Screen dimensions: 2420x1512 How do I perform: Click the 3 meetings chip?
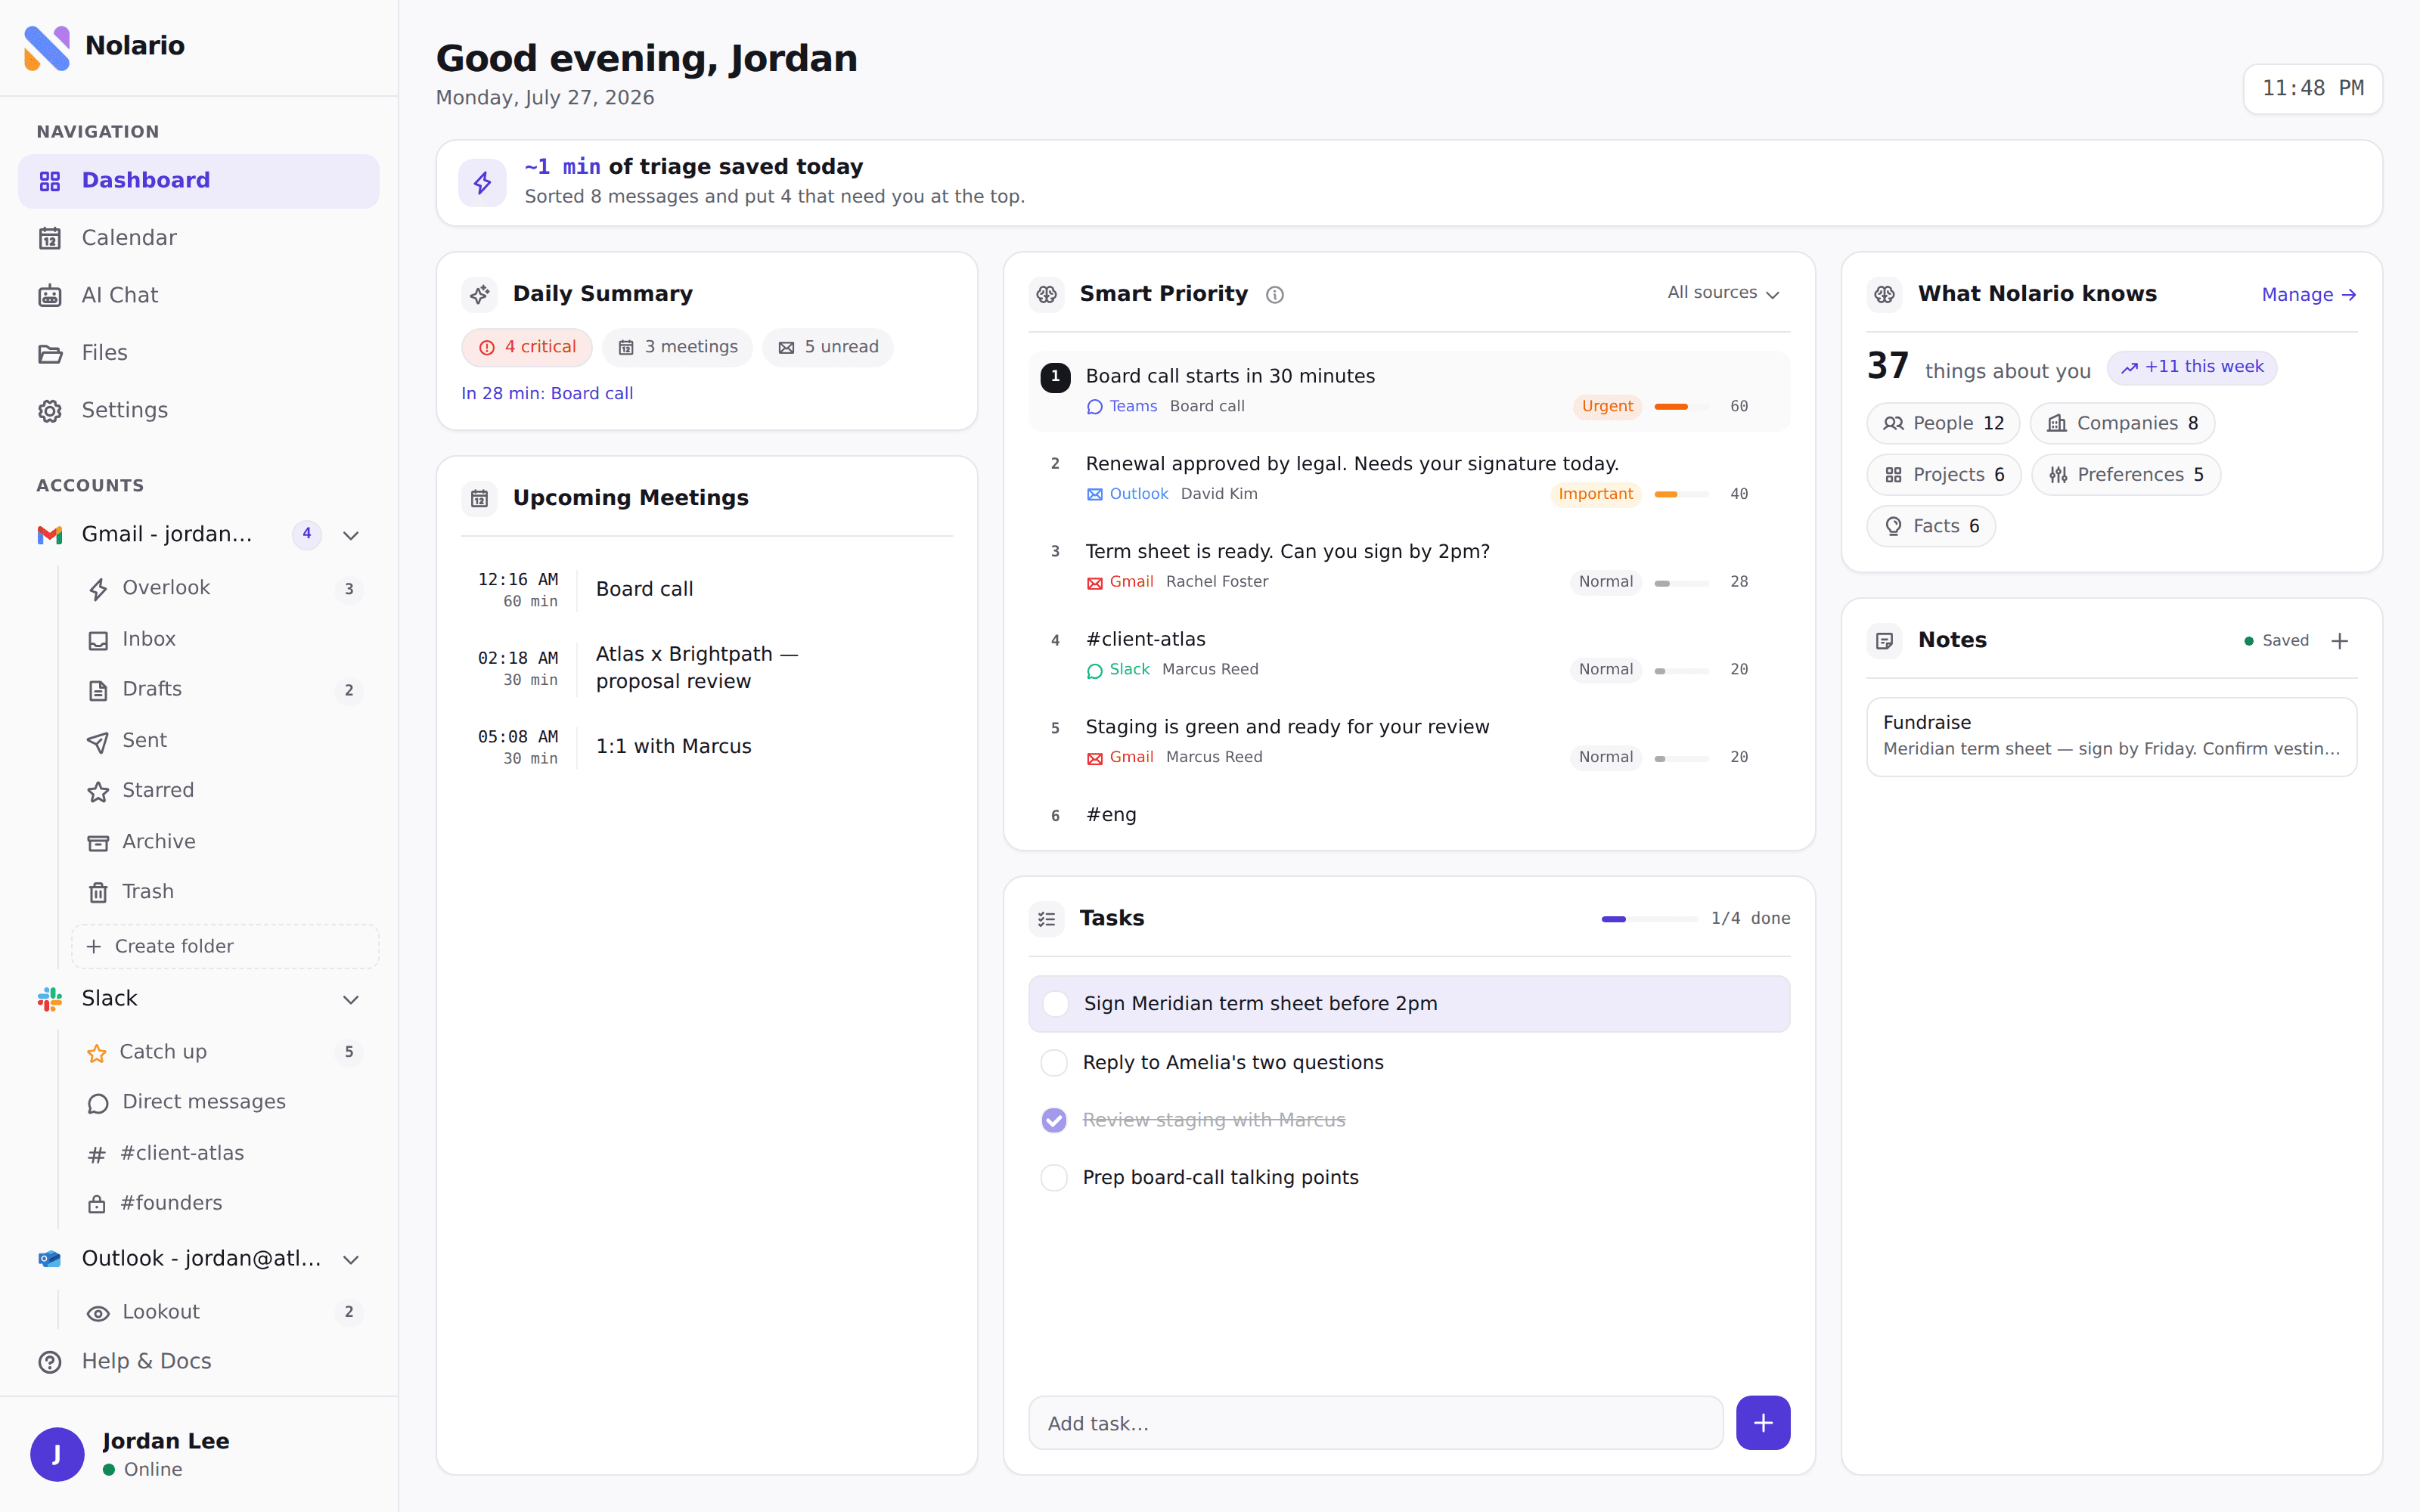677,348
